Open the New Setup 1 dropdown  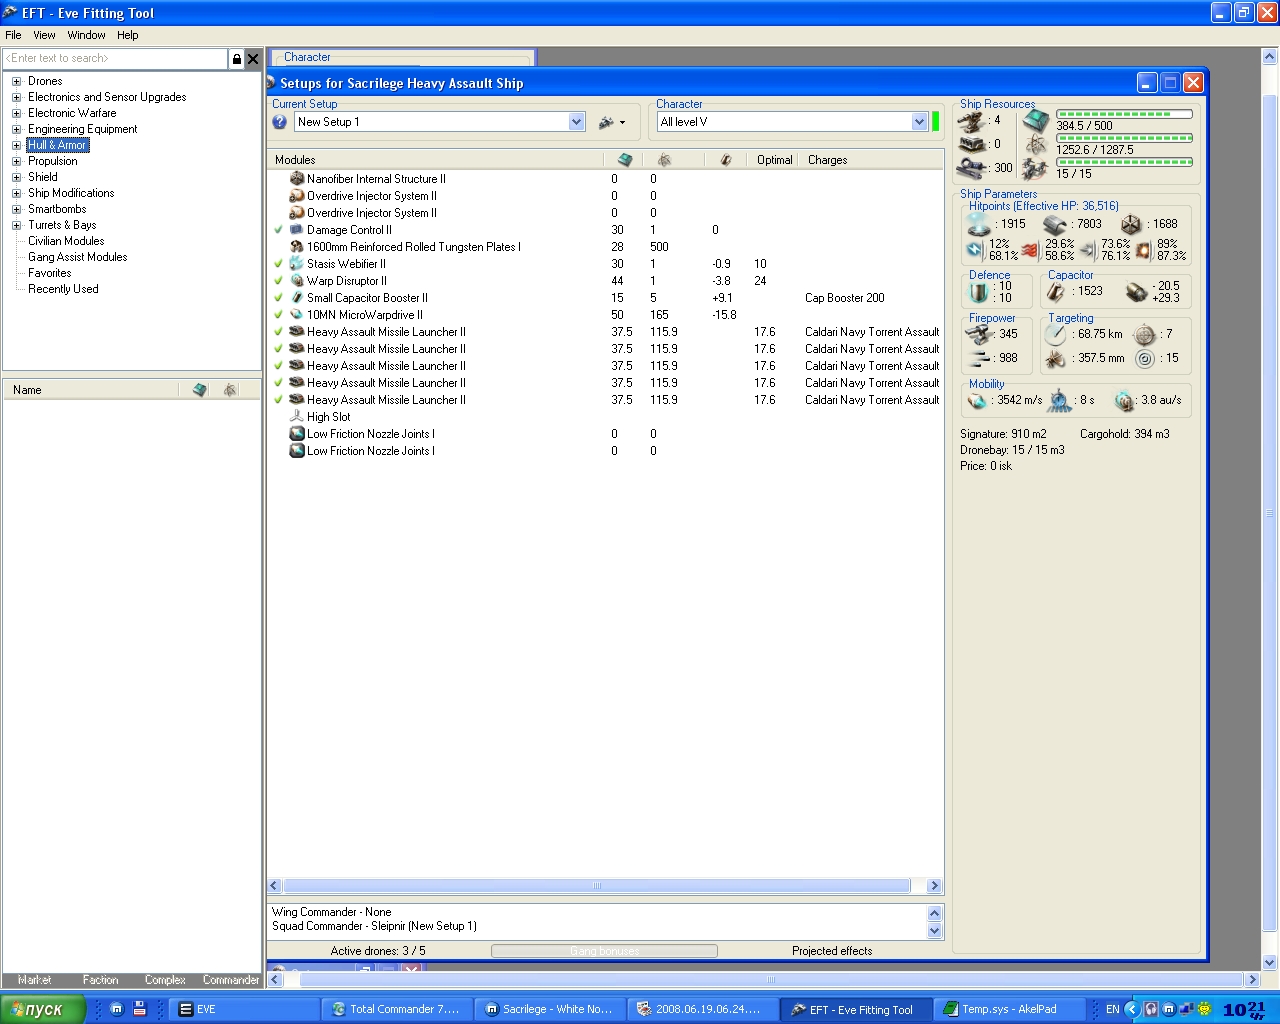pyautogui.click(x=576, y=122)
